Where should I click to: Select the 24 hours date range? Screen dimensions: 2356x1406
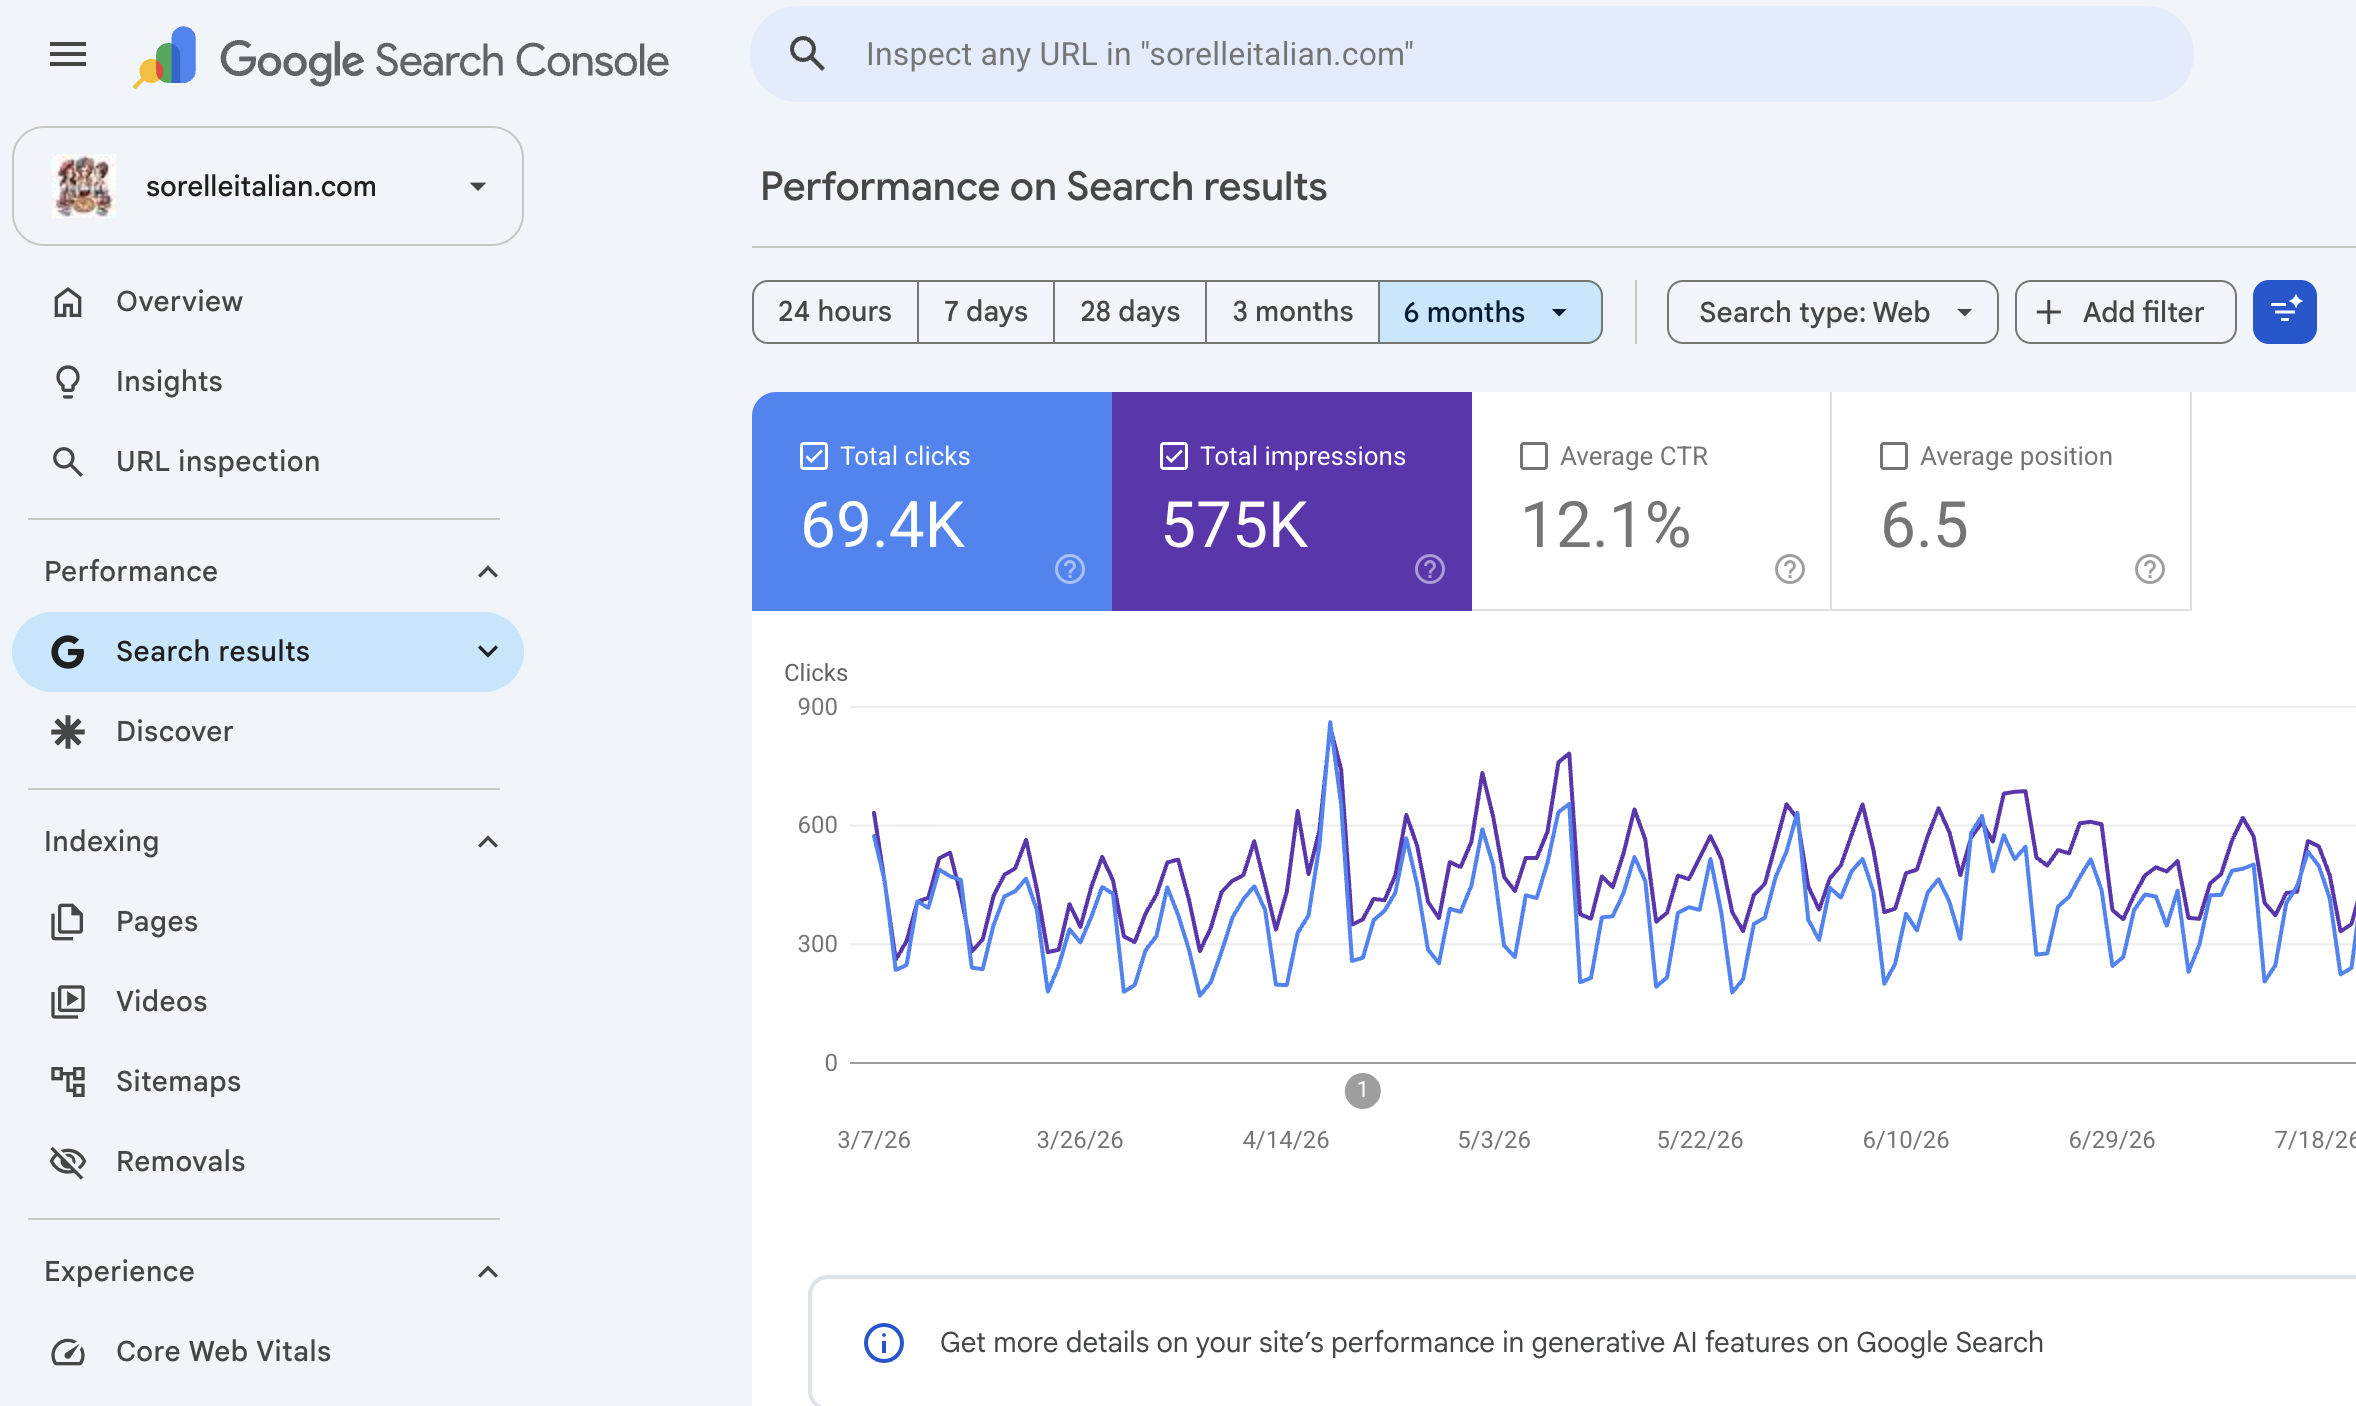click(x=835, y=312)
